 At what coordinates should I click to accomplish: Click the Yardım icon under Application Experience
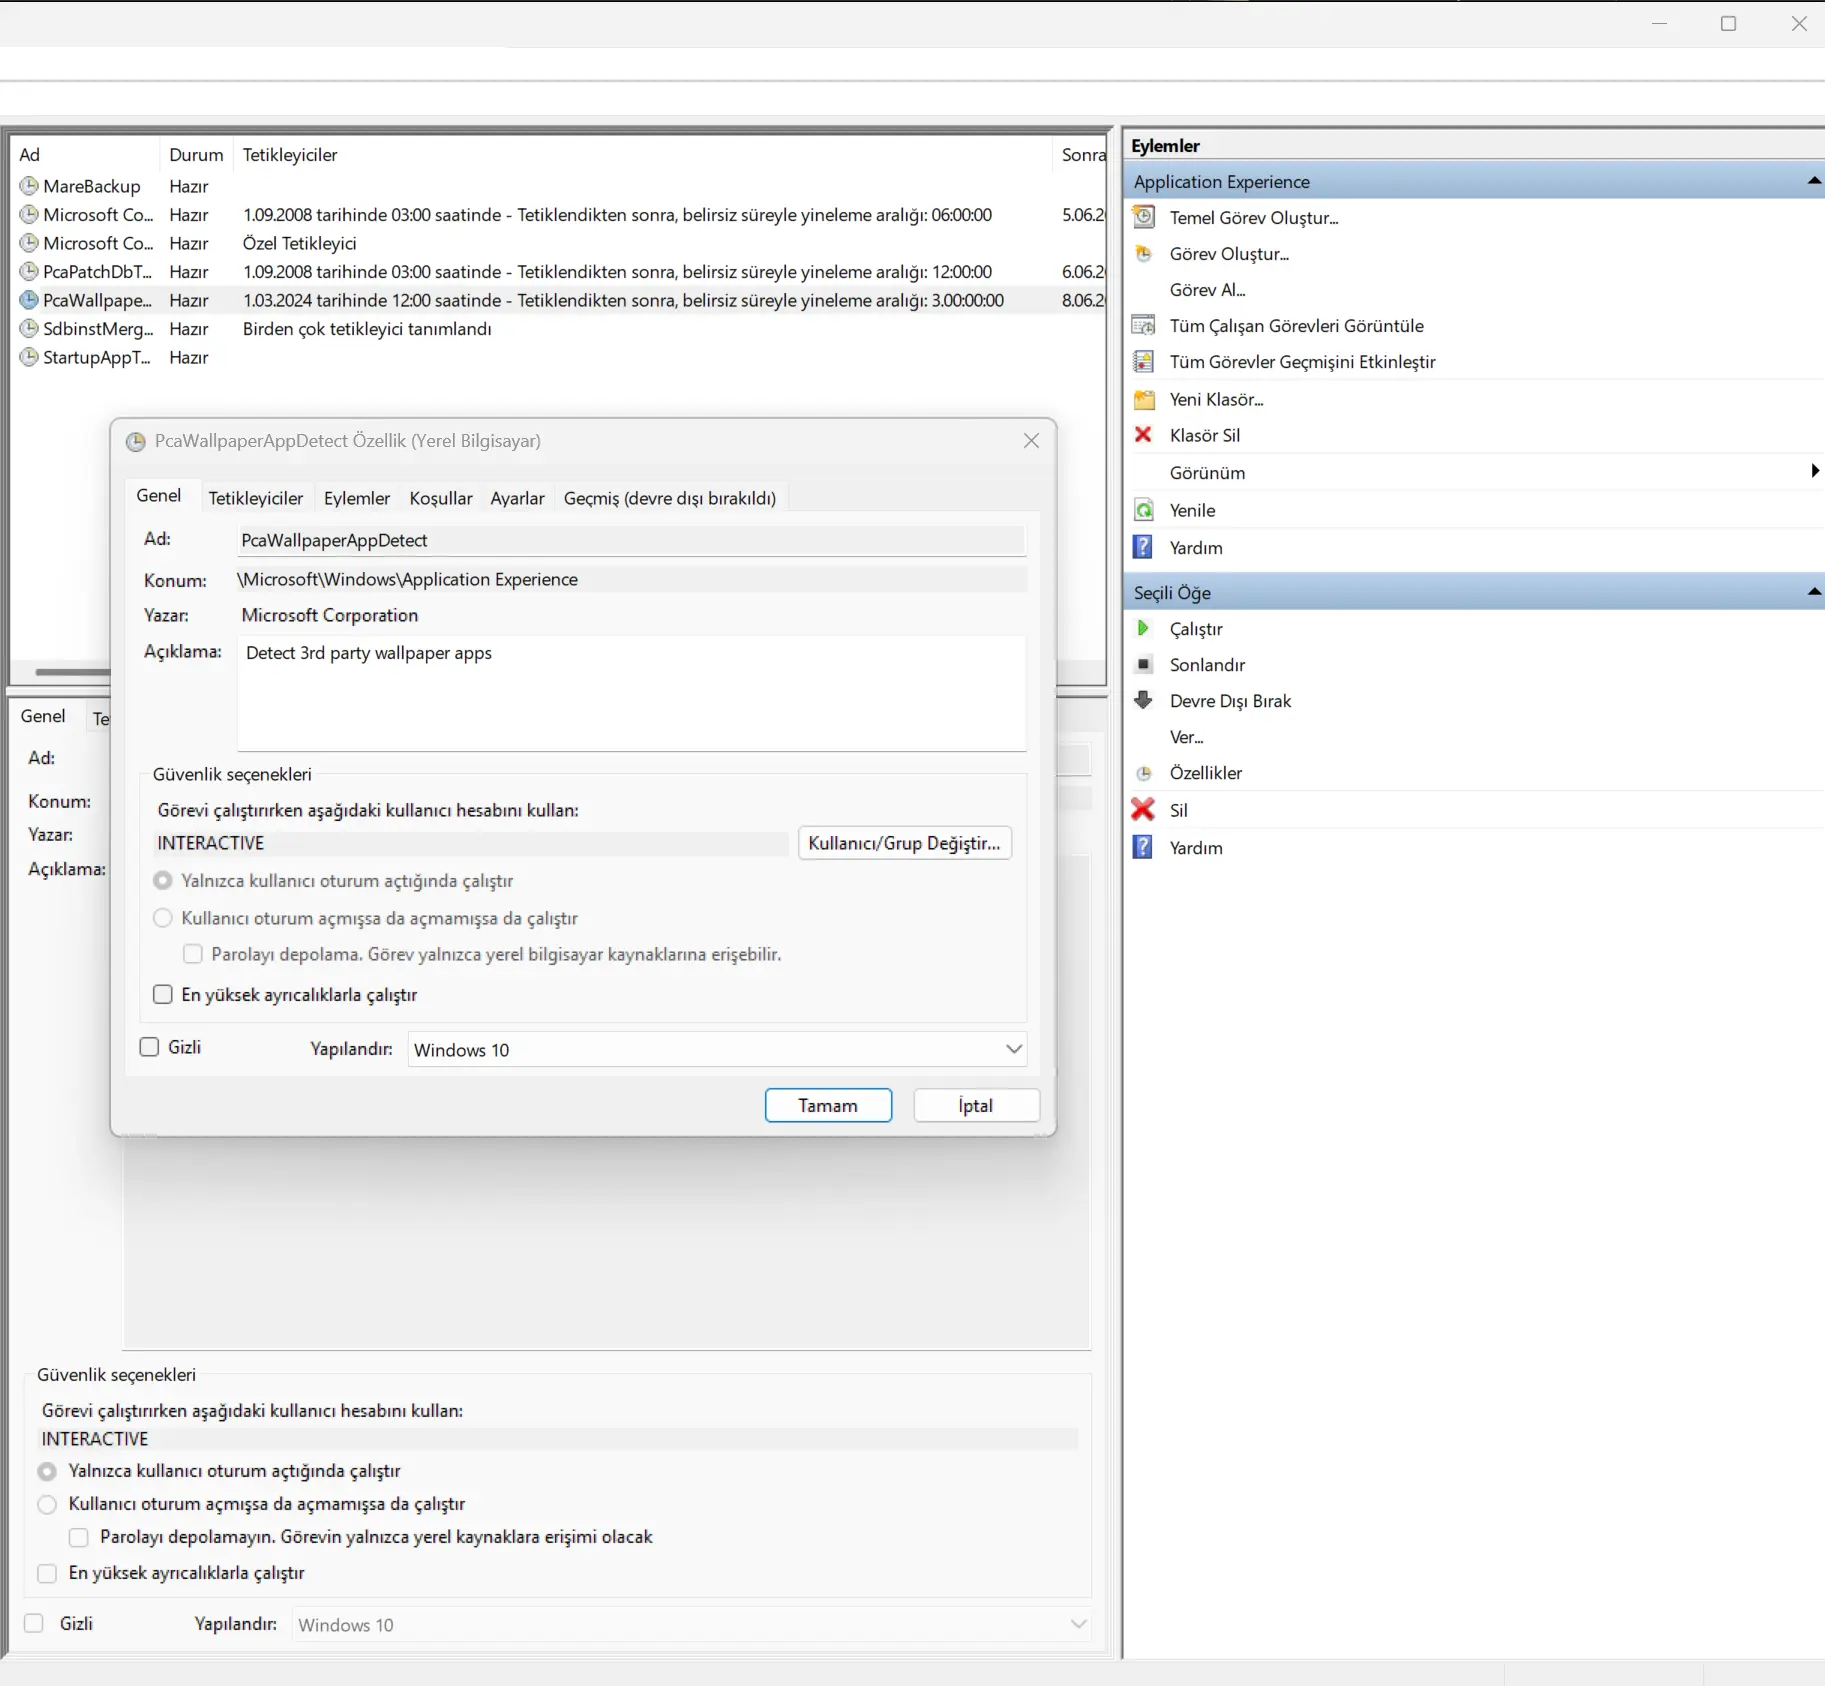click(1143, 547)
